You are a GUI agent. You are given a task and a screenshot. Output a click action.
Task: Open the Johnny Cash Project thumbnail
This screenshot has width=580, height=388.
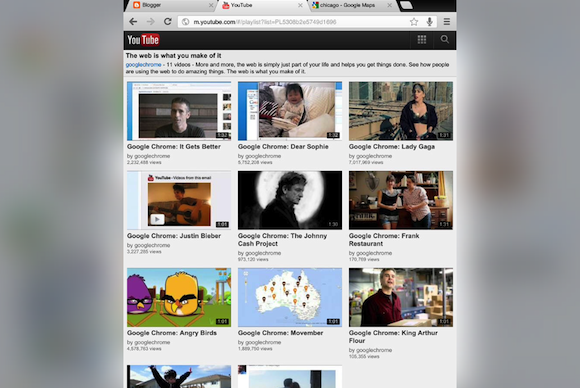click(290, 200)
